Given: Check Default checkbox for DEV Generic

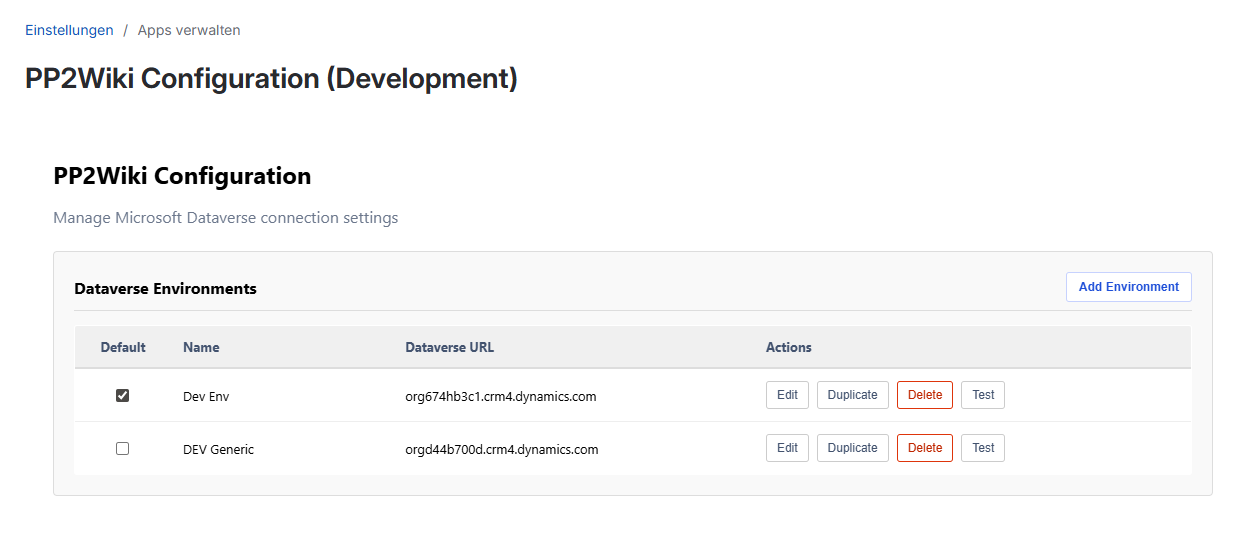Looking at the screenshot, I should [x=123, y=448].
